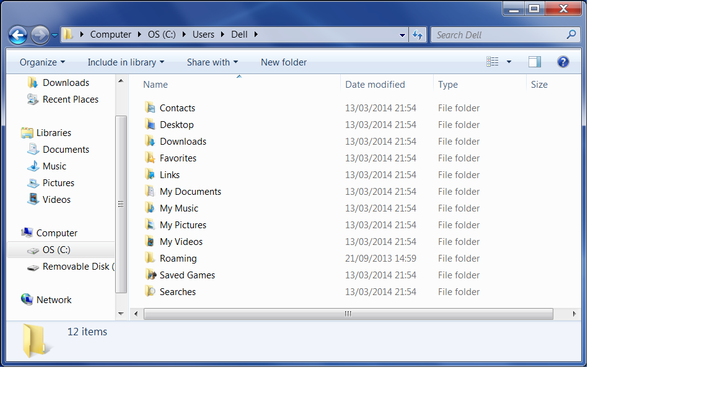The image size is (714, 401).
Task: Click the refresh icon beside address bar
Action: coord(417,35)
